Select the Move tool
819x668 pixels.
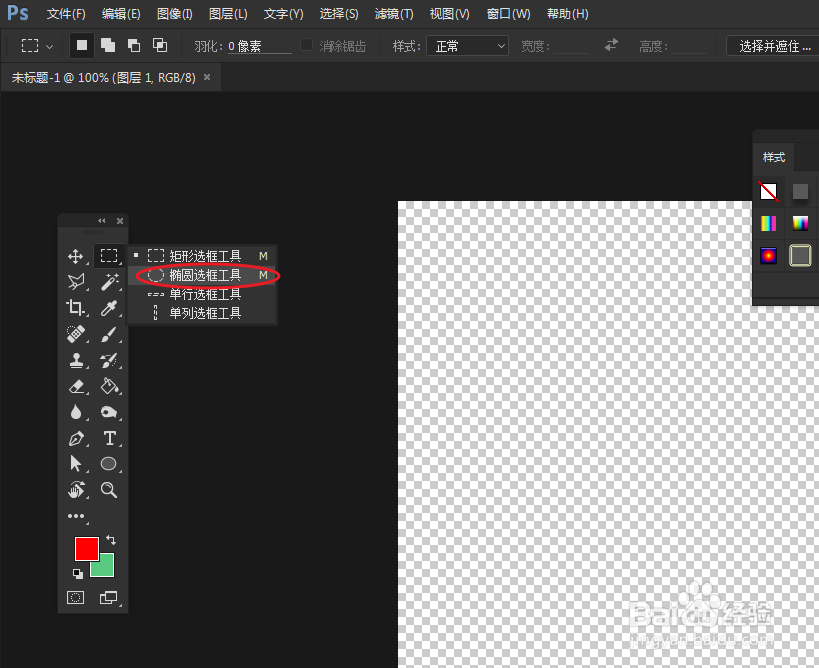[76, 256]
